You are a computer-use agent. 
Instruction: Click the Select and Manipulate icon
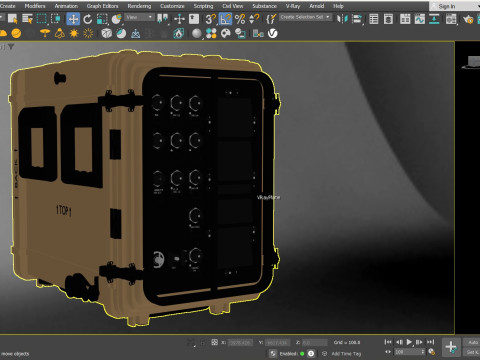(179, 19)
